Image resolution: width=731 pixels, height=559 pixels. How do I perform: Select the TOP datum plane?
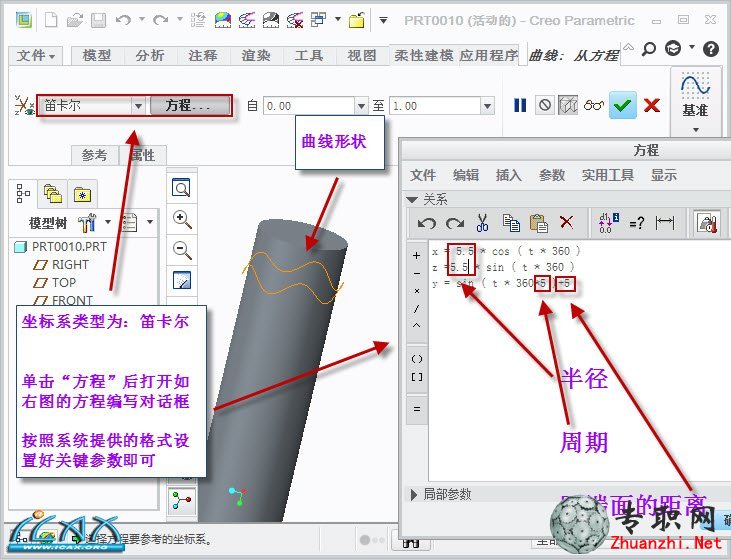click(55, 283)
